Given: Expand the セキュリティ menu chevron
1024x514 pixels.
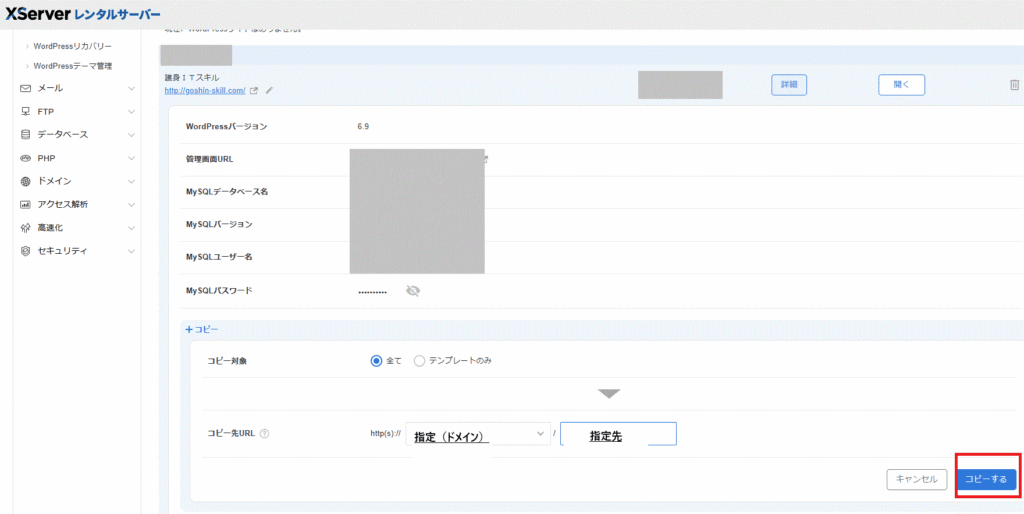Looking at the screenshot, I should 131,251.
